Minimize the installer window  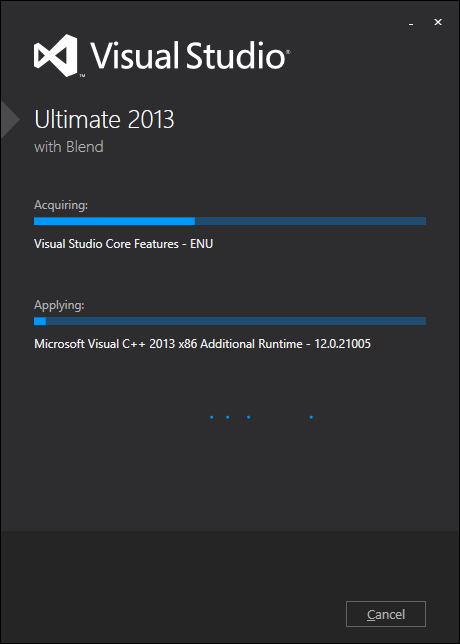click(x=411, y=23)
